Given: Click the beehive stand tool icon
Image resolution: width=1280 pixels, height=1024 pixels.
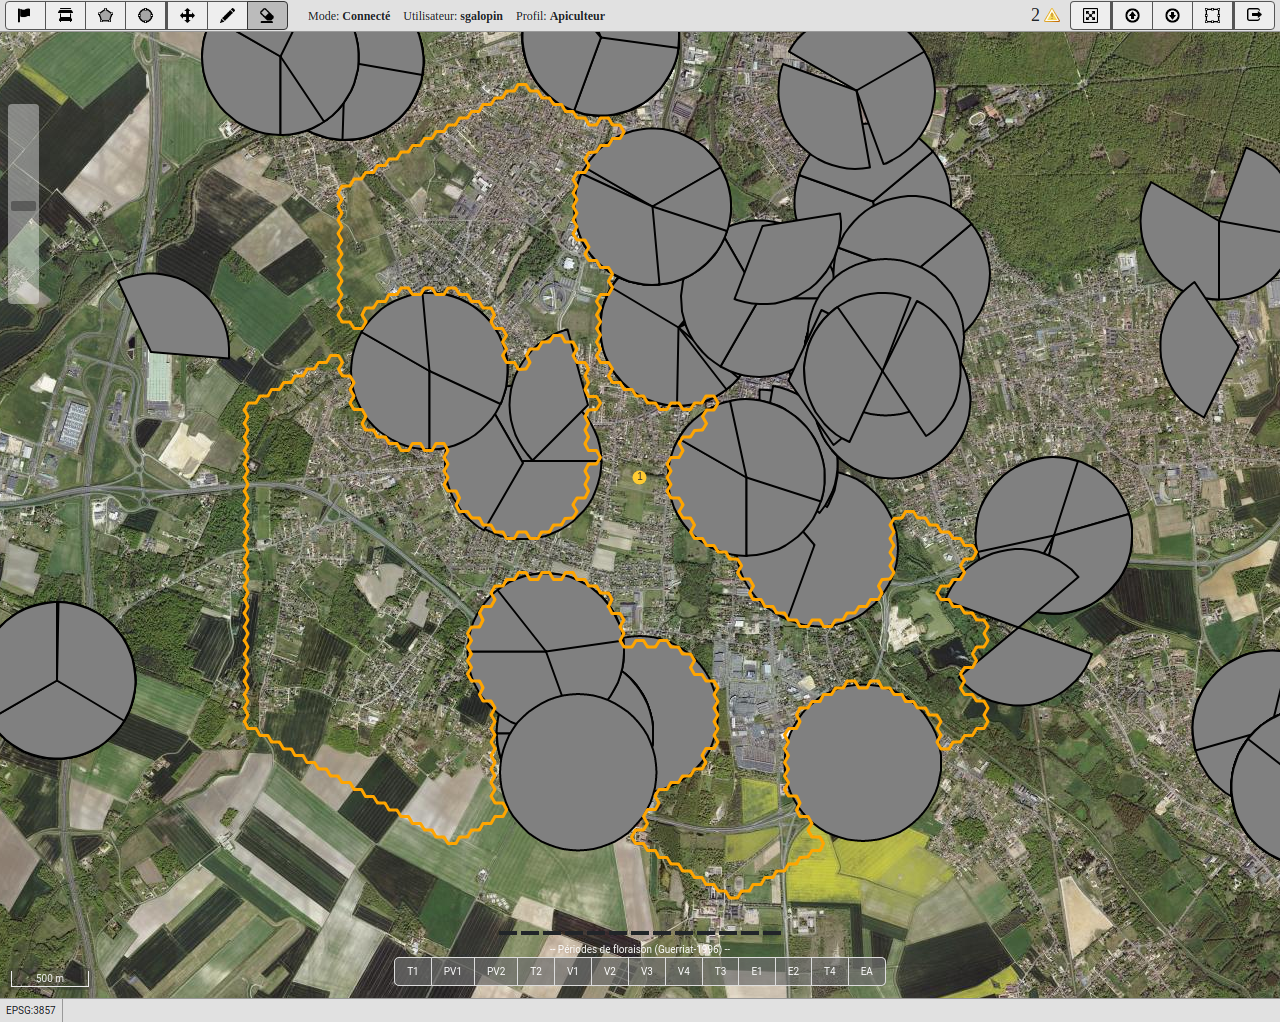Looking at the screenshot, I should (x=65, y=15).
